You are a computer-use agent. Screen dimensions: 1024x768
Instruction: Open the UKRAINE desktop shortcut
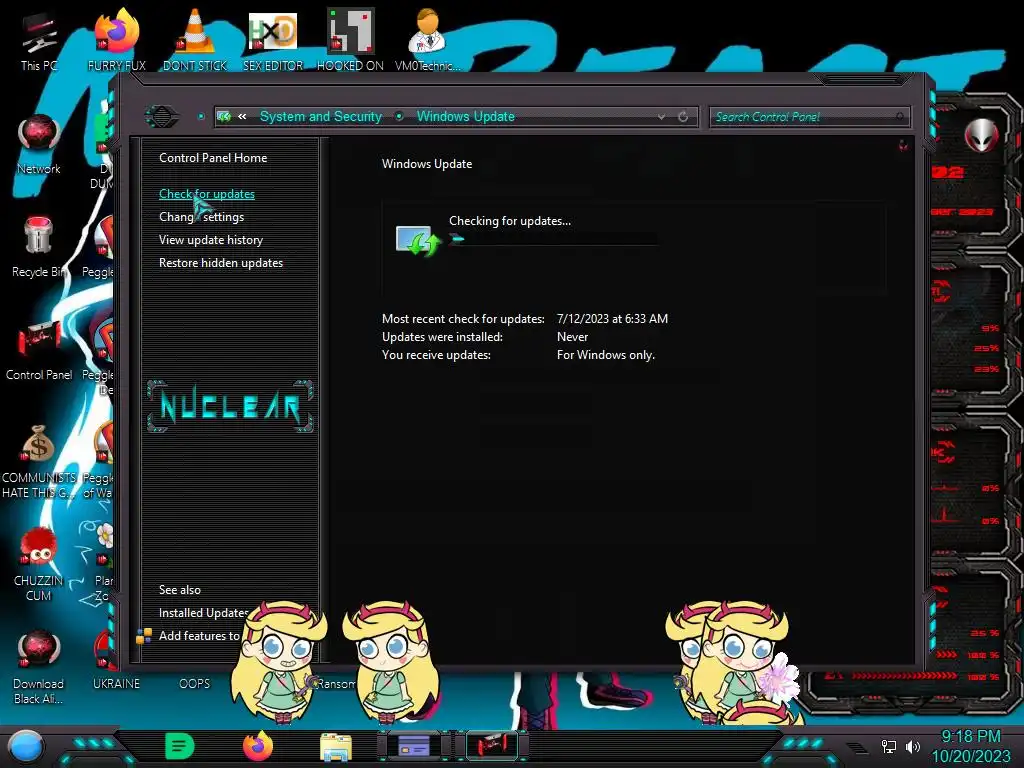116,683
